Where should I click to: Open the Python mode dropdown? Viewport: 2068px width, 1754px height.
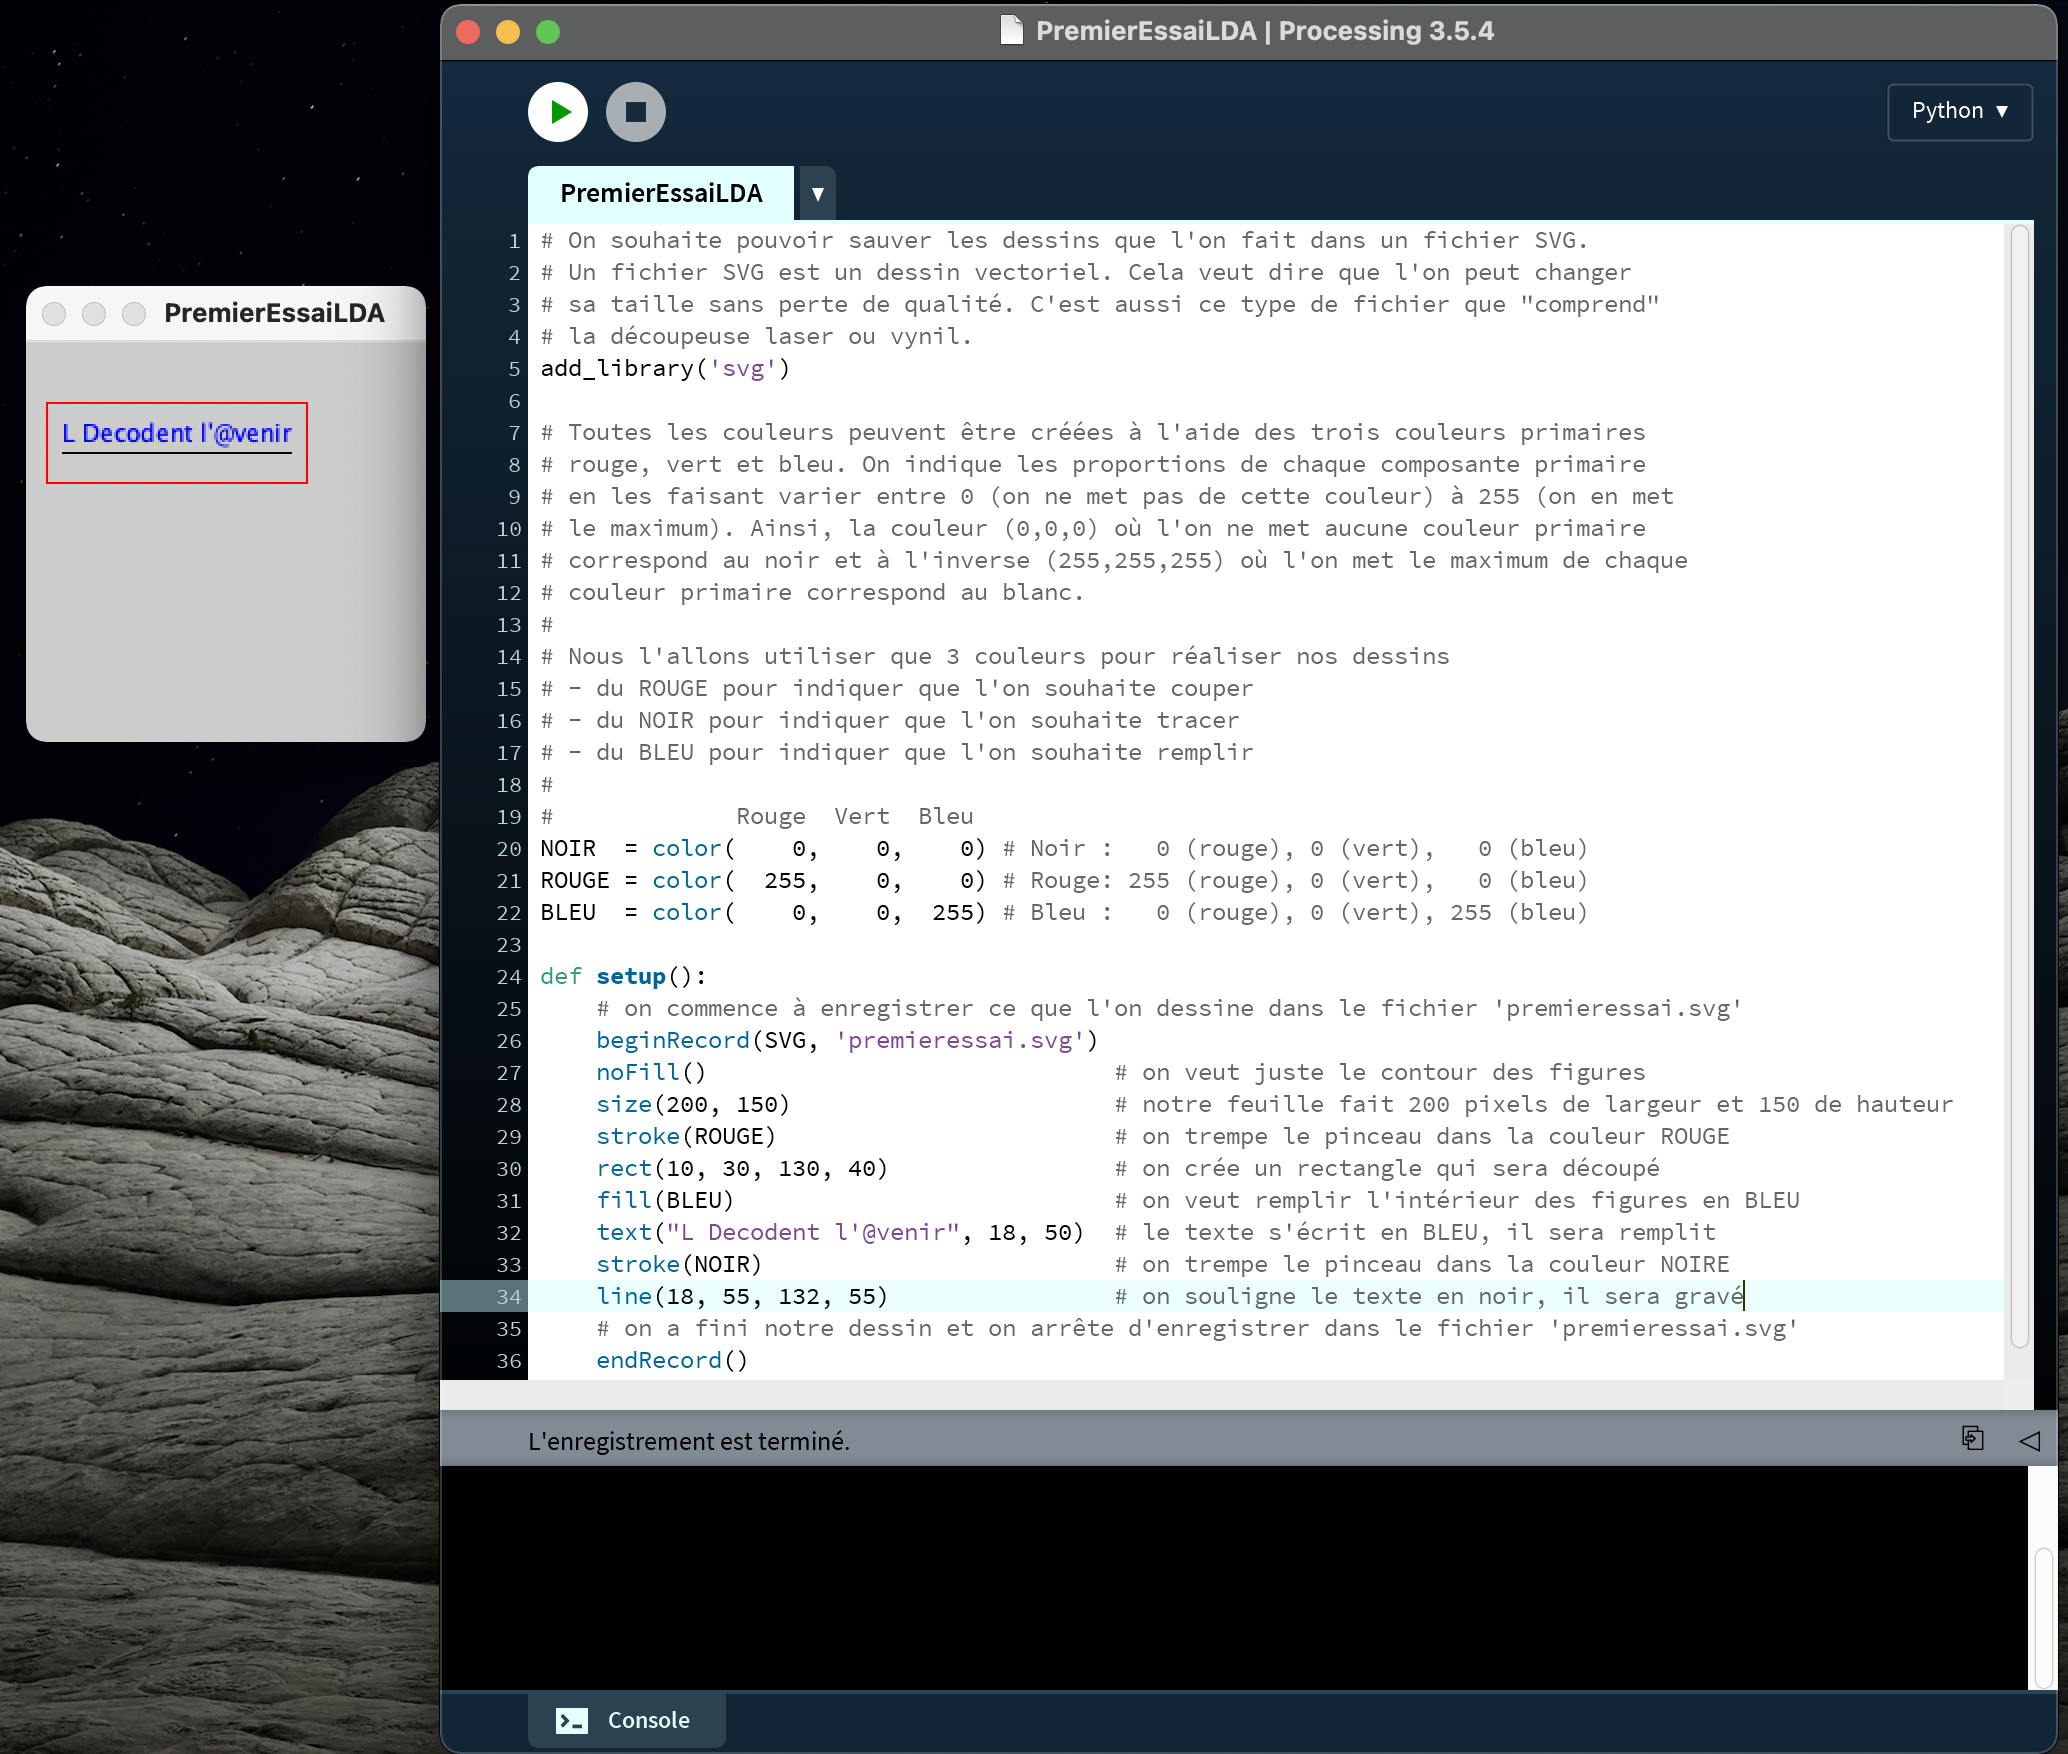coord(1959,112)
